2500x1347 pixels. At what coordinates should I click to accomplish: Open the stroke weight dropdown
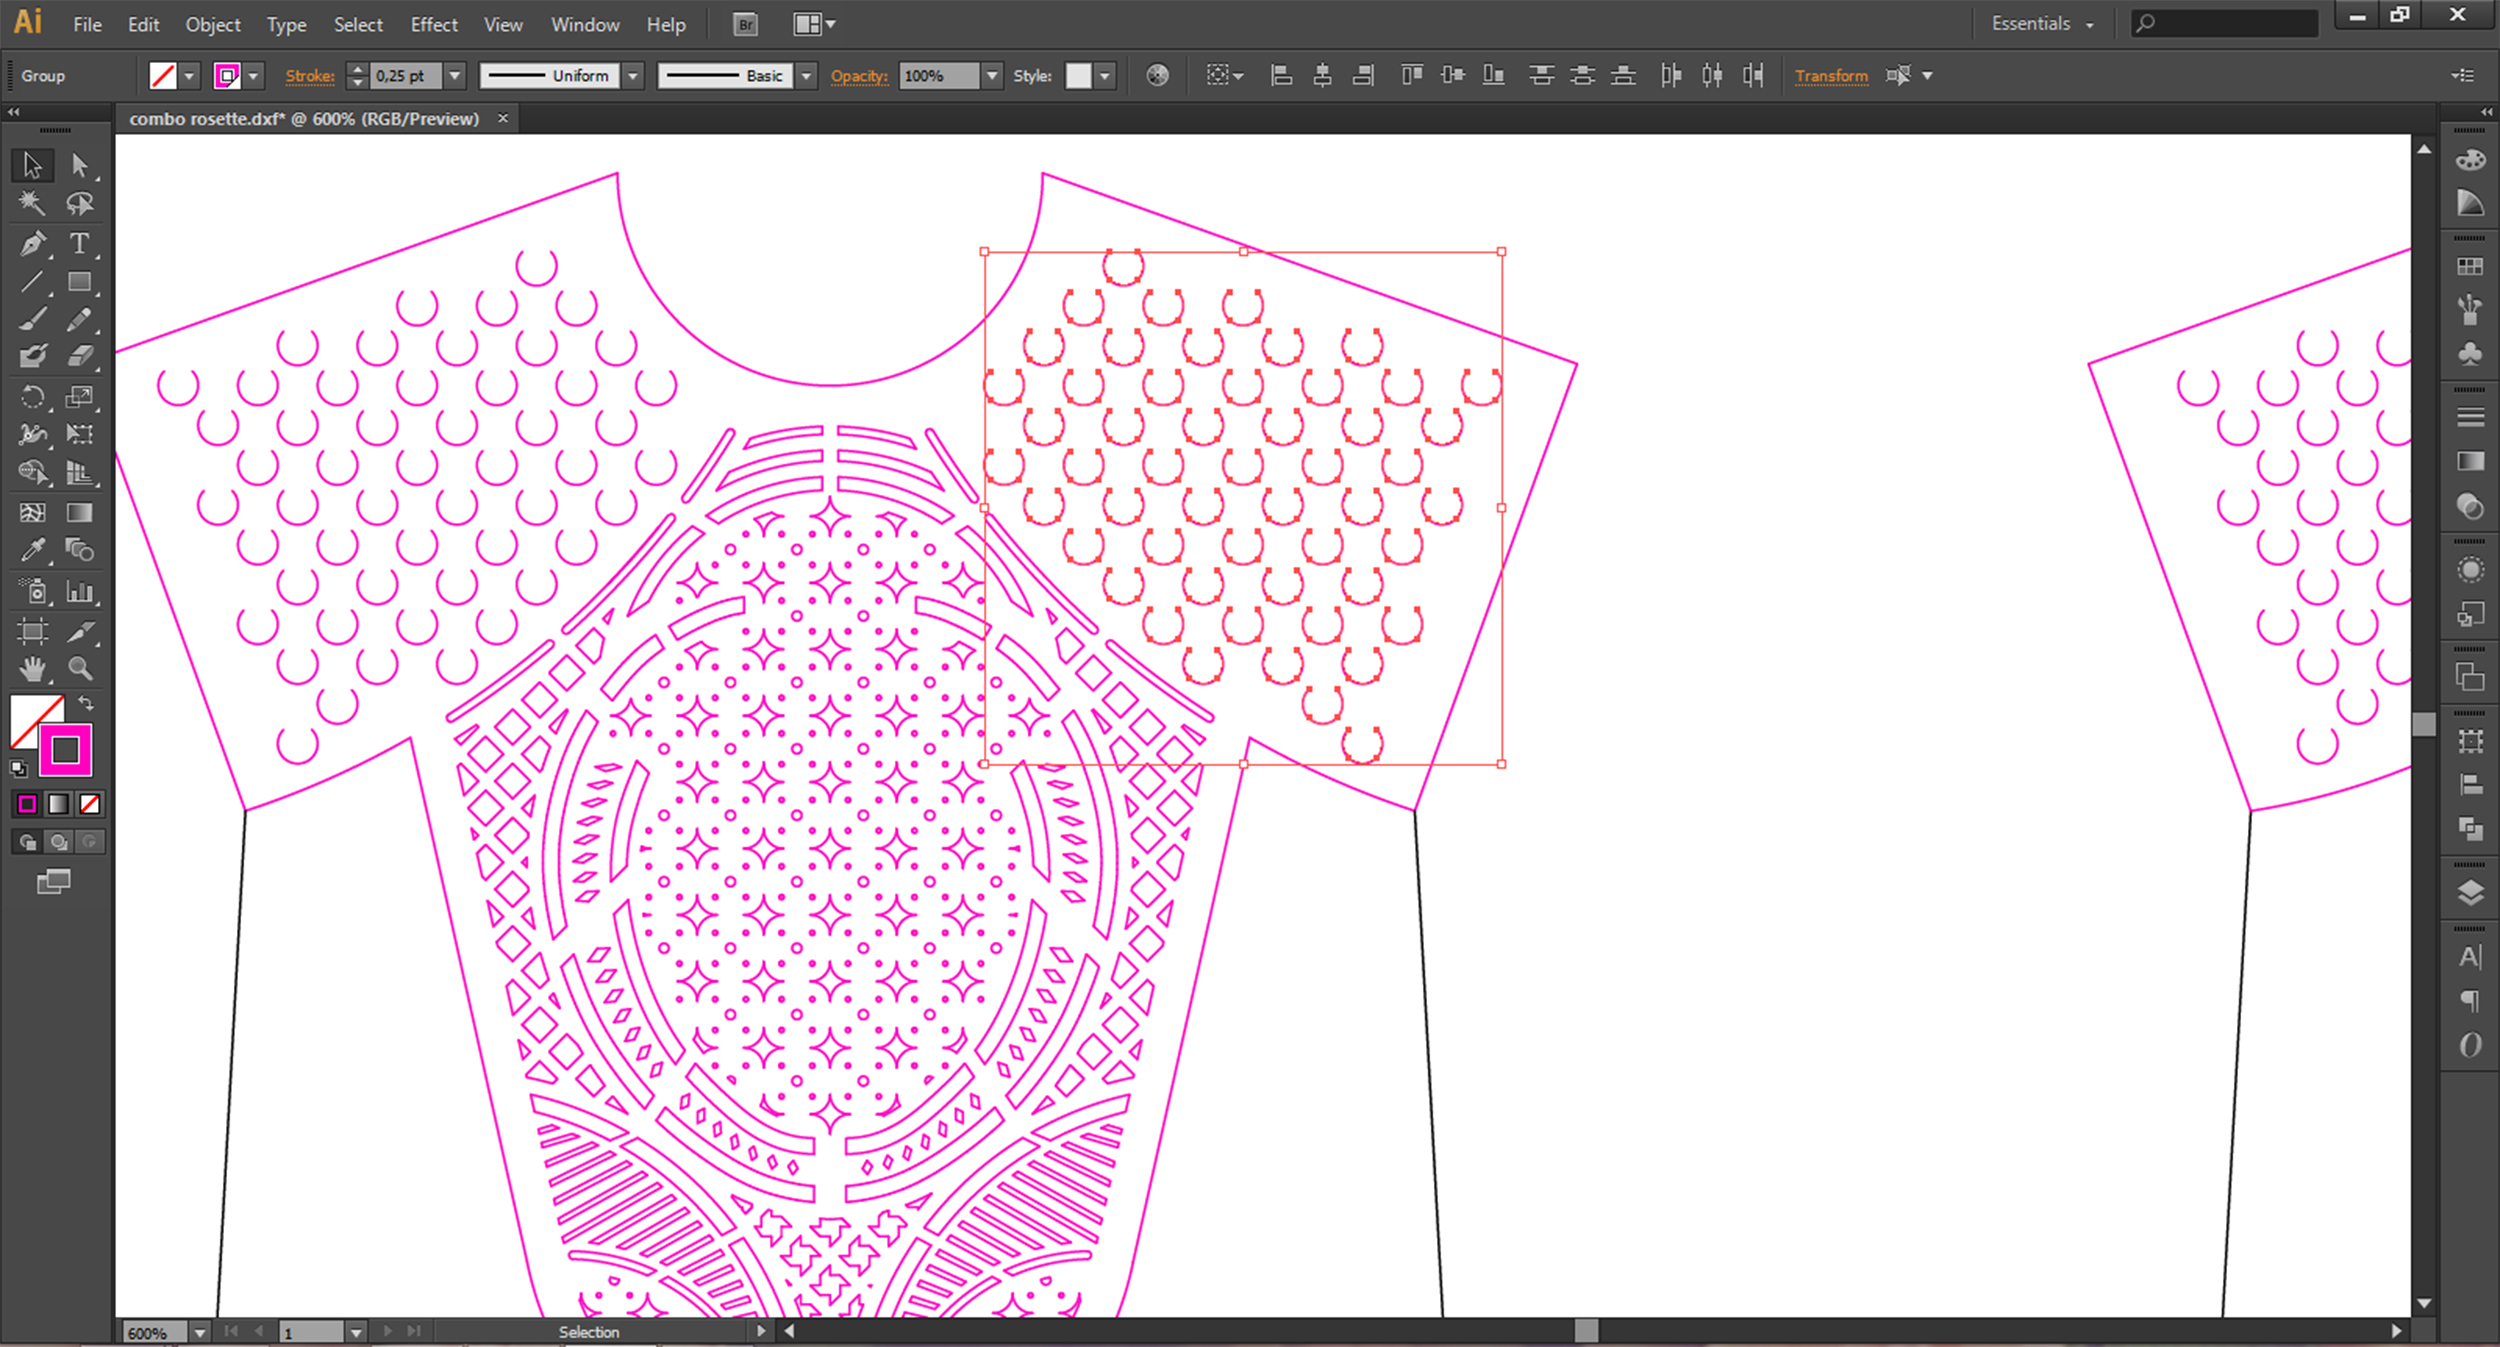(x=455, y=76)
